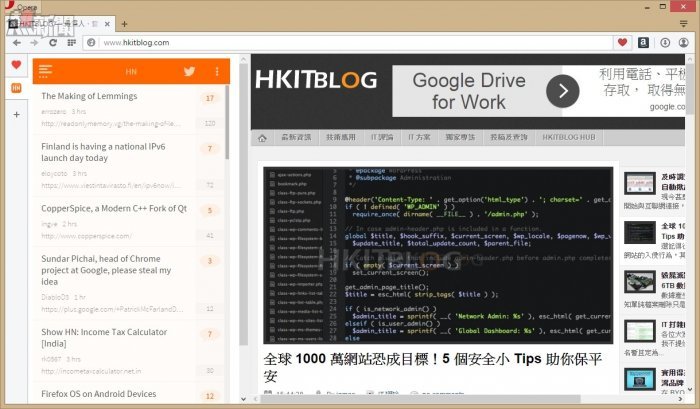Open the Speed Dial grid icon
This screenshot has width=700, height=409.
tap(71, 42)
